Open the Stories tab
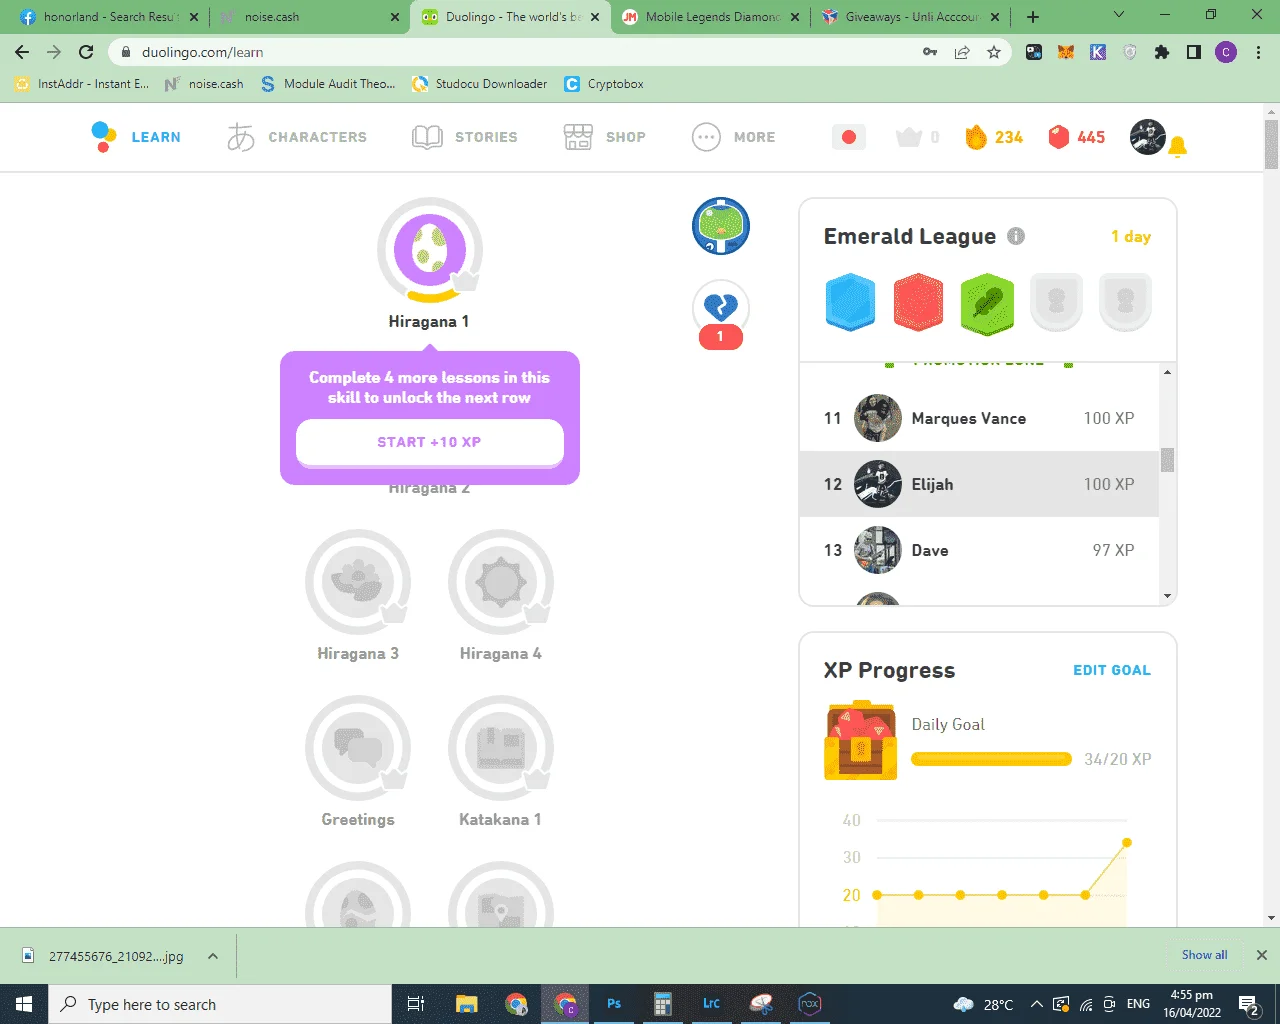 pyautogui.click(x=465, y=137)
